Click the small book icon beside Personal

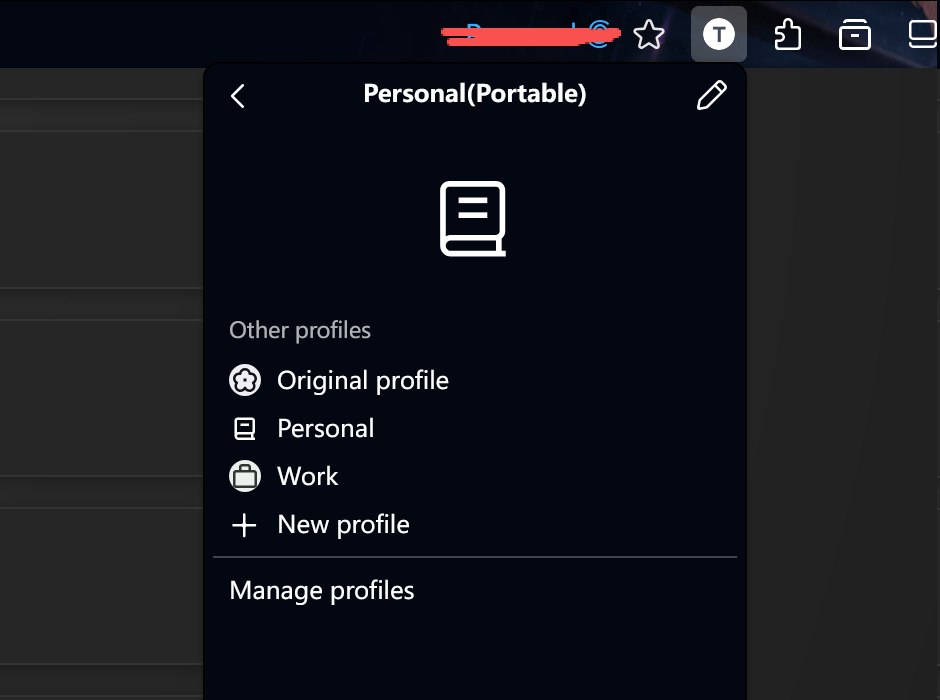pyautogui.click(x=245, y=429)
